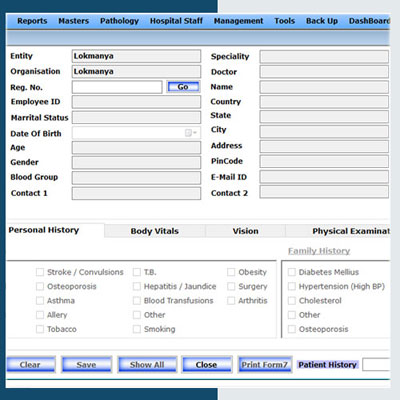The width and height of the screenshot is (400, 400).
Task: Click the Go button next to Reg. No.
Action: pyautogui.click(x=183, y=87)
